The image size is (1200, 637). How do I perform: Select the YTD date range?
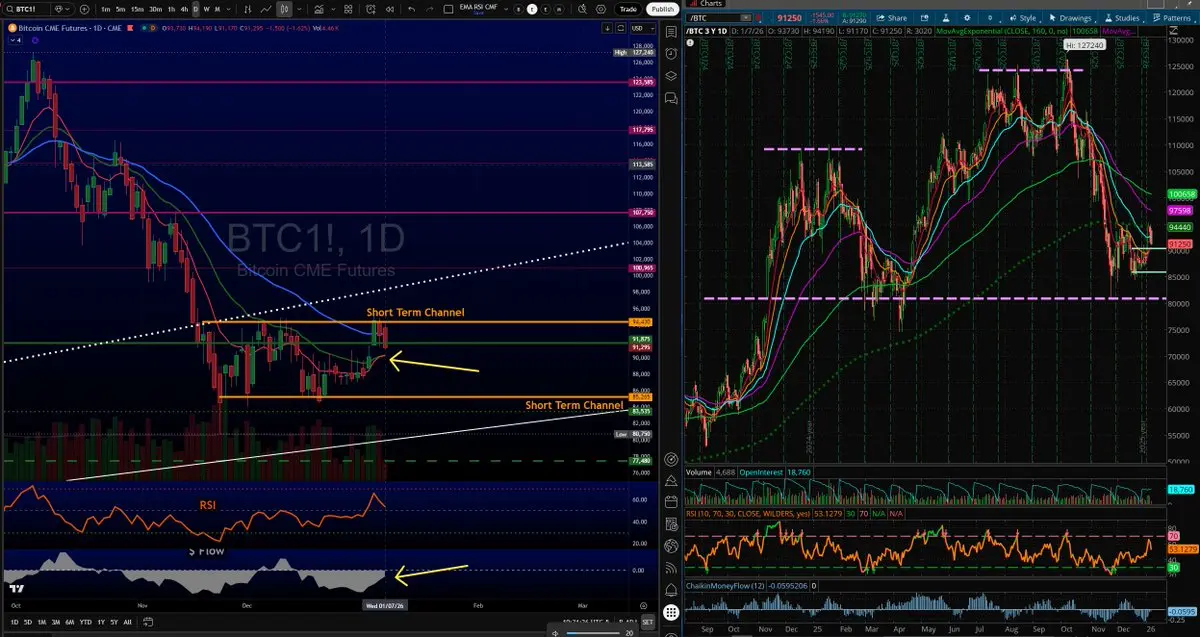[86, 622]
